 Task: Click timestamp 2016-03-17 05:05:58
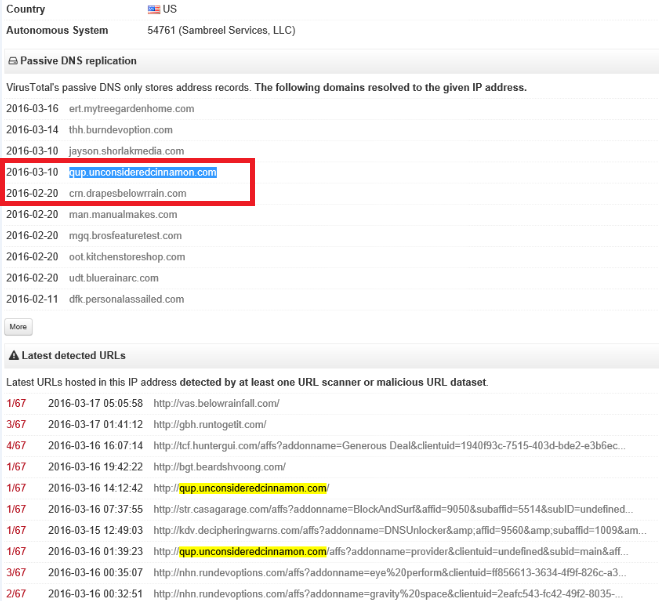95,403
